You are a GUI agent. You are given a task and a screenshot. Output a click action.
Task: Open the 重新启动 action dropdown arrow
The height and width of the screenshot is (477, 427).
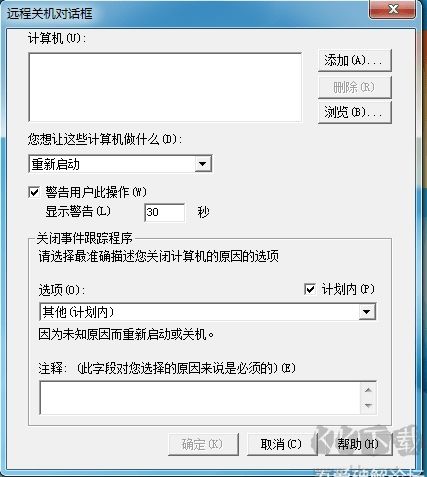202,164
